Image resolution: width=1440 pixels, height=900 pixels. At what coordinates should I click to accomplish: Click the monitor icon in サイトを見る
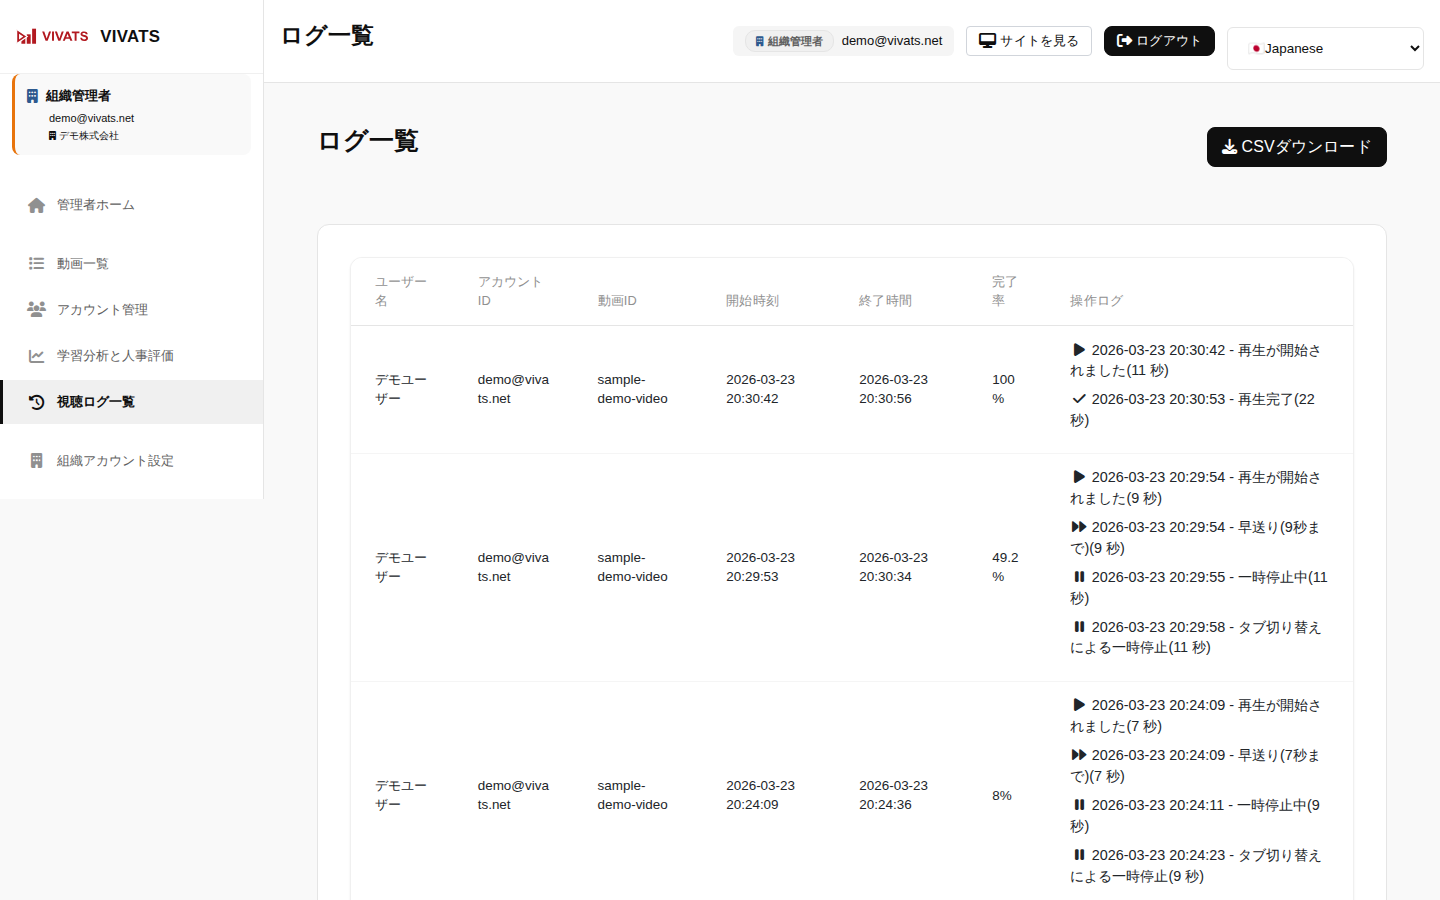(x=987, y=41)
